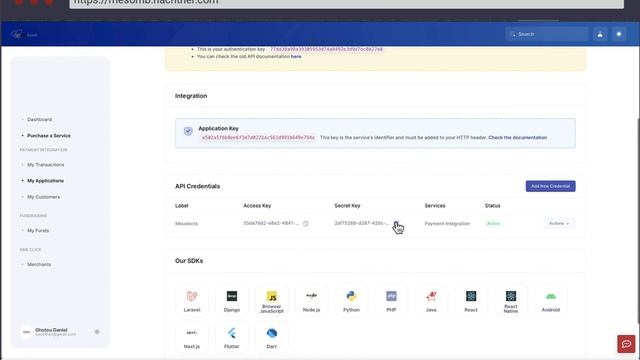640x360 pixels.
Task: Open My Transactions in sidebar
Action: pos(45,165)
